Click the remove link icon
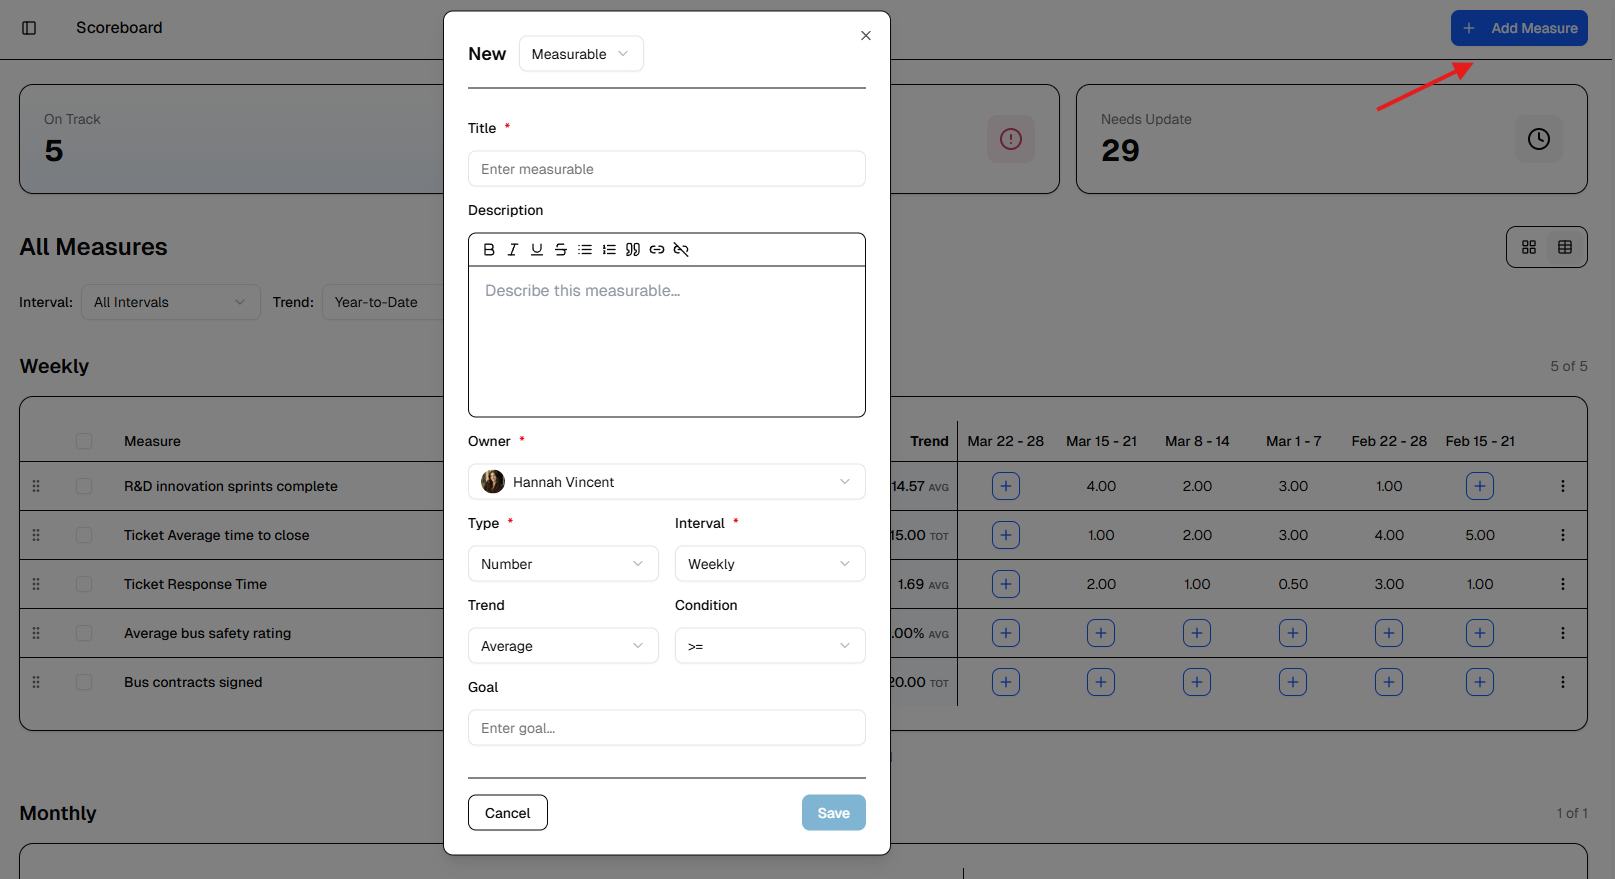This screenshot has height=879, width=1615. [x=681, y=250]
